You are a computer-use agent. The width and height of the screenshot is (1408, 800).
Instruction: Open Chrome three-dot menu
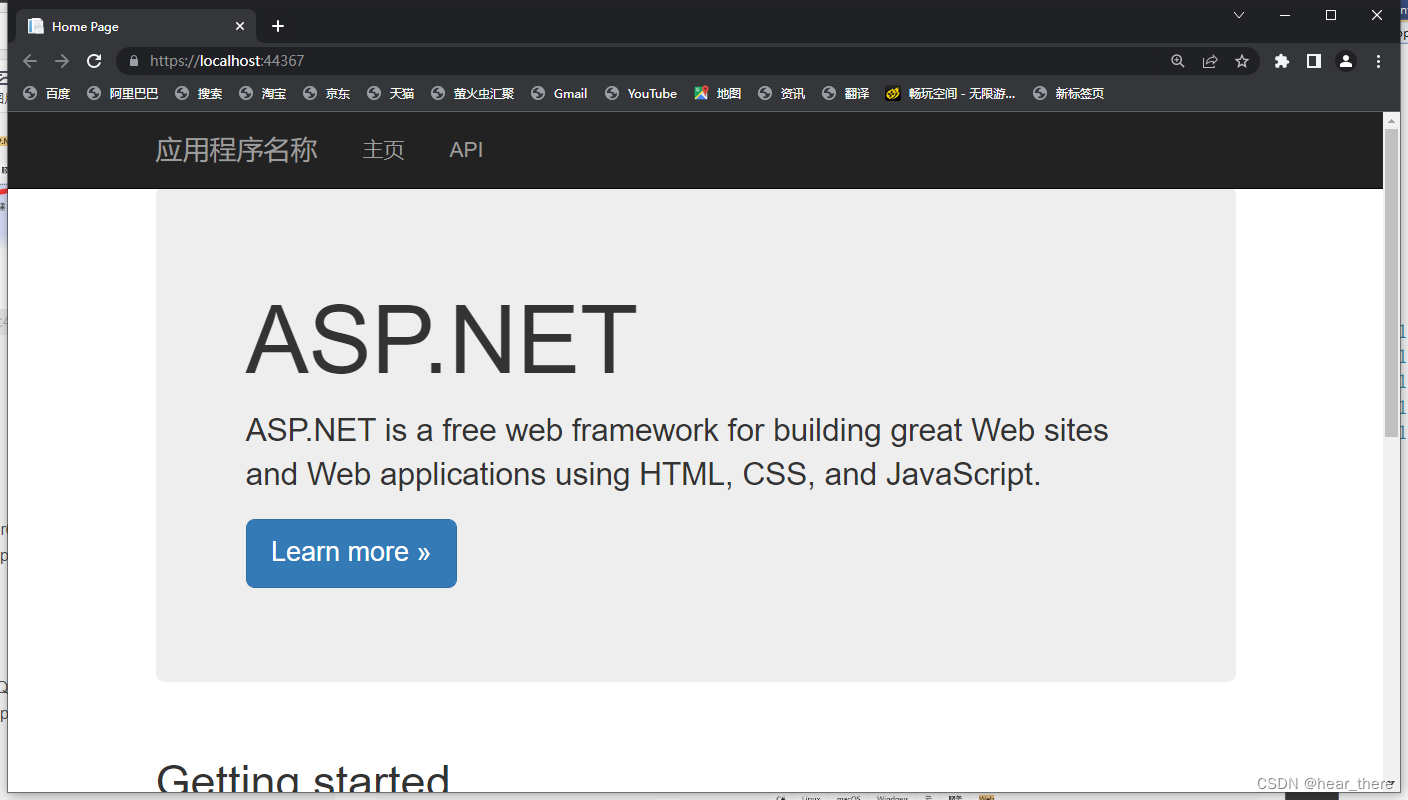1378,61
